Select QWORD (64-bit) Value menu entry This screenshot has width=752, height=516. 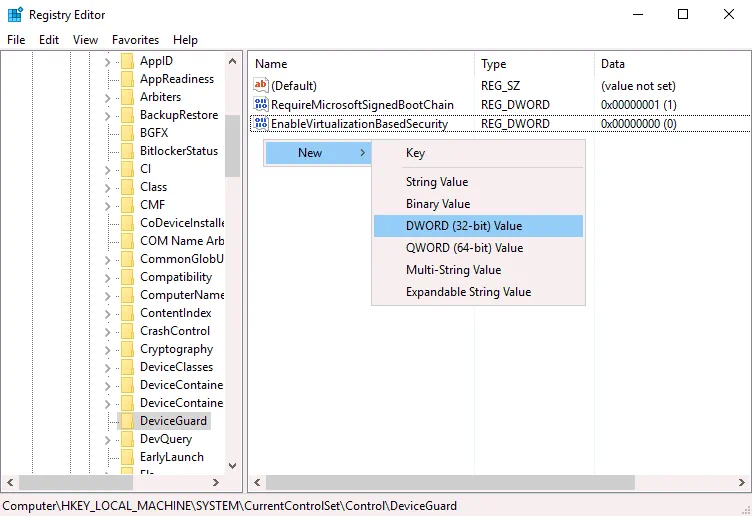[464, 248]
